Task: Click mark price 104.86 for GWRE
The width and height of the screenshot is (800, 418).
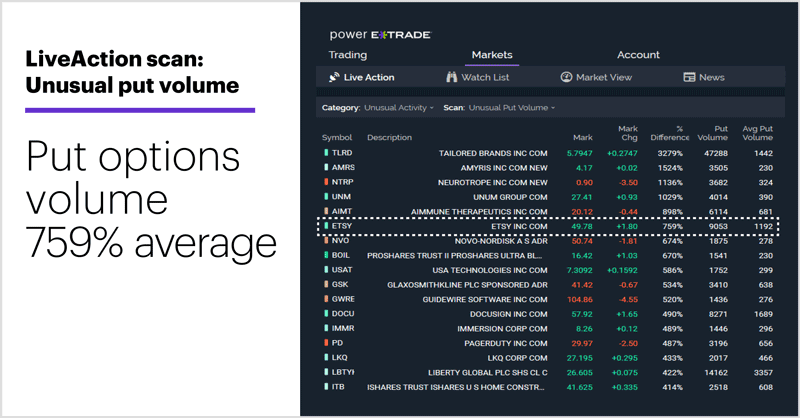Action: [x=580, y=300]
